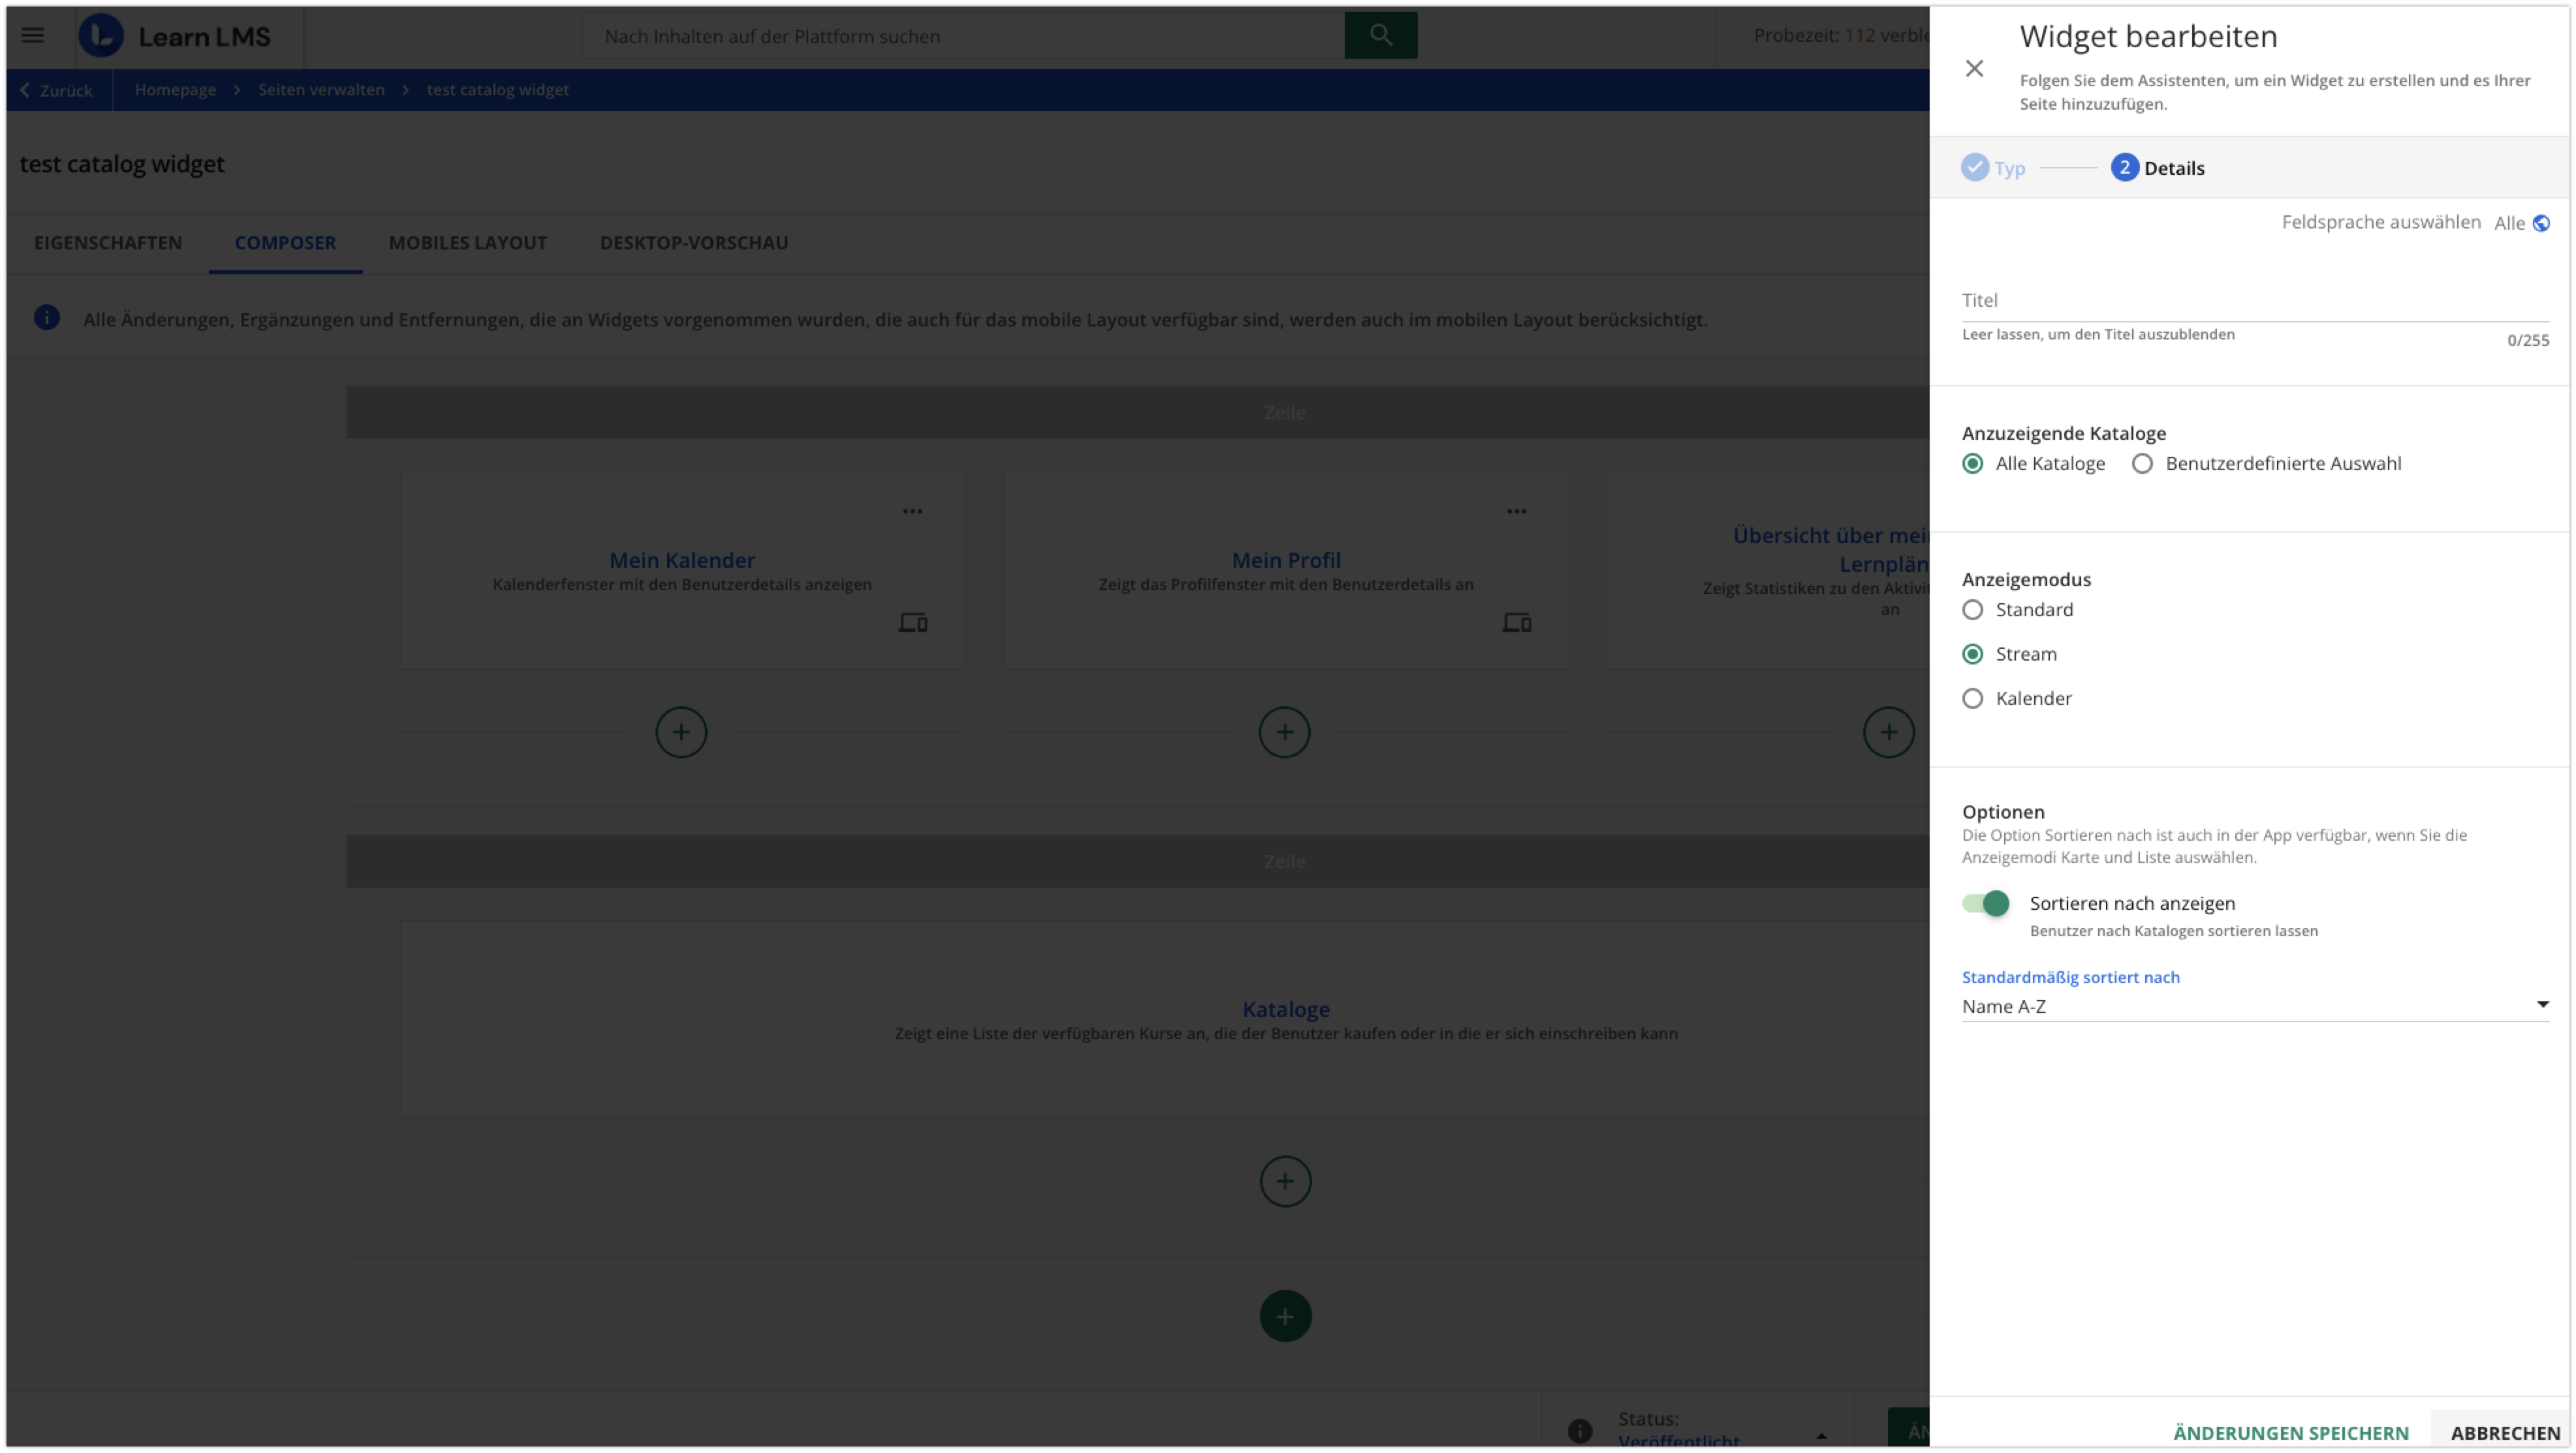Open the hamburger main menu
Screen dimensions: 2576x1453
point(32,36)
